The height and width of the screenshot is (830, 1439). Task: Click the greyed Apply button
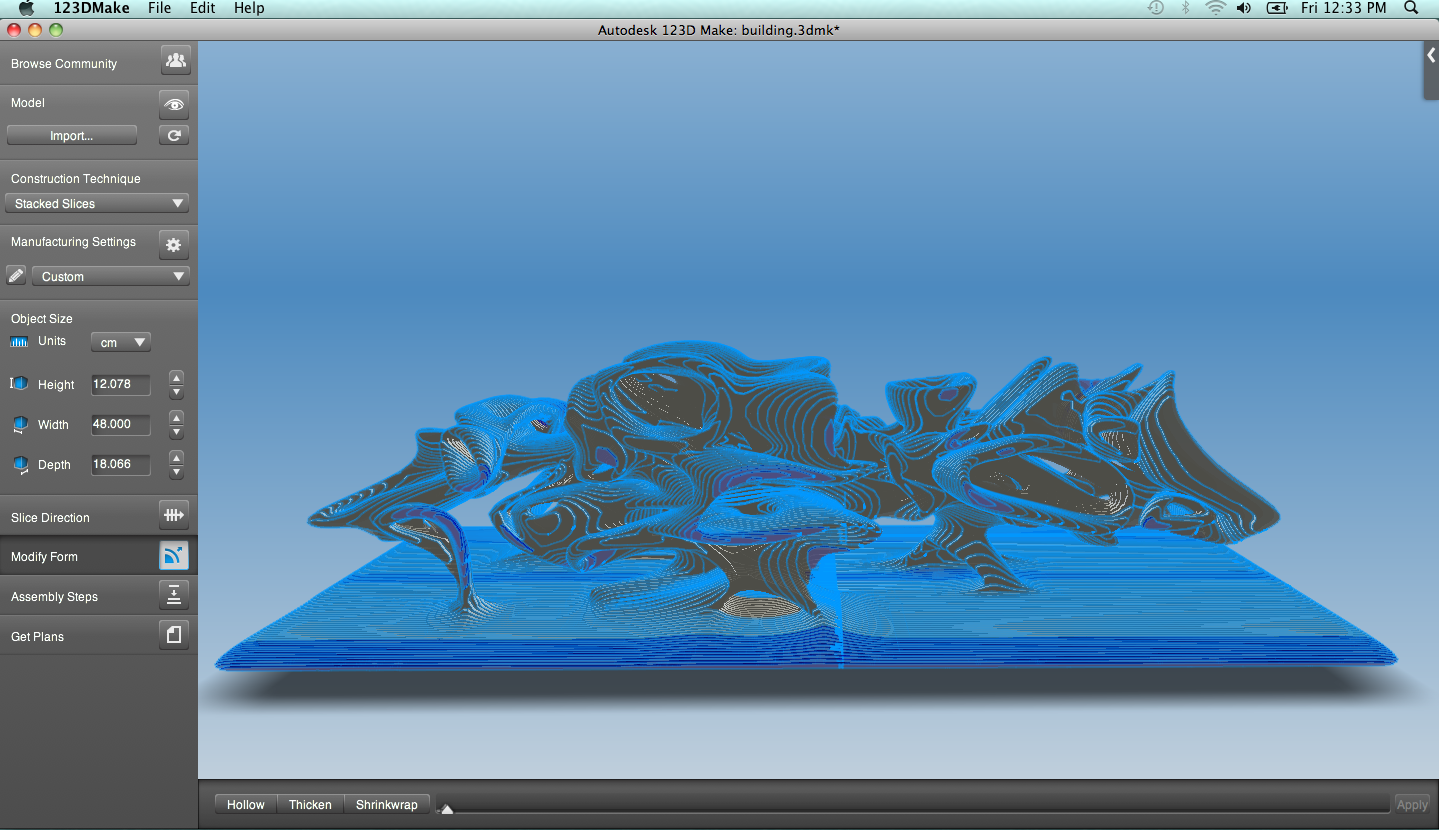pos(1412,805)
